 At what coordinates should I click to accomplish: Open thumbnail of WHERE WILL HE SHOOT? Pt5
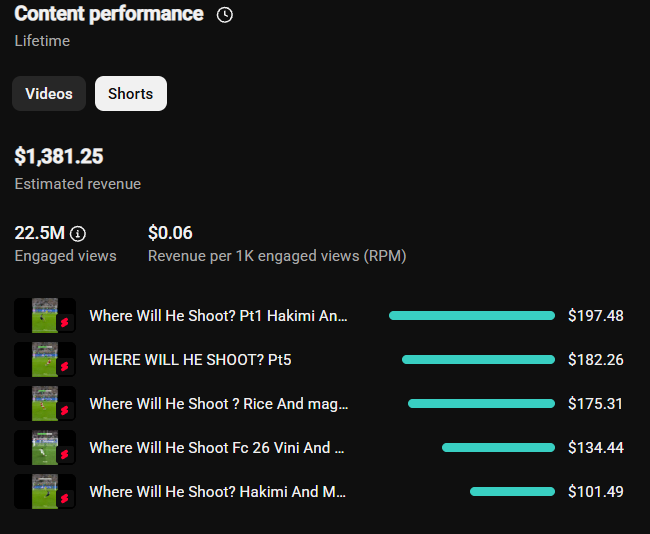(45, 359)
